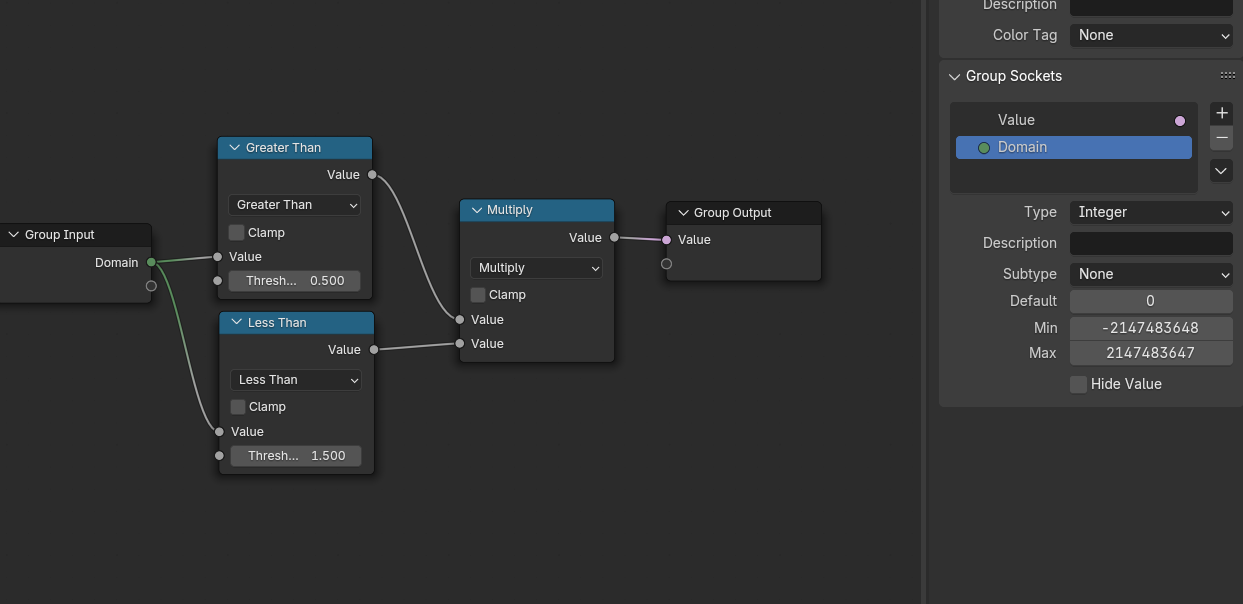This screenshot has width=1243, height=604.
Task: Open the Type dropdown set to Integer
Action: pos(1151,212)
